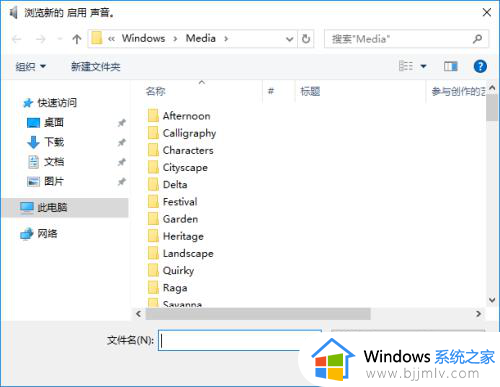Viewport: 500px width, 387px height.
Task: Click the address bar folder icon
Action: pos(97,38)
